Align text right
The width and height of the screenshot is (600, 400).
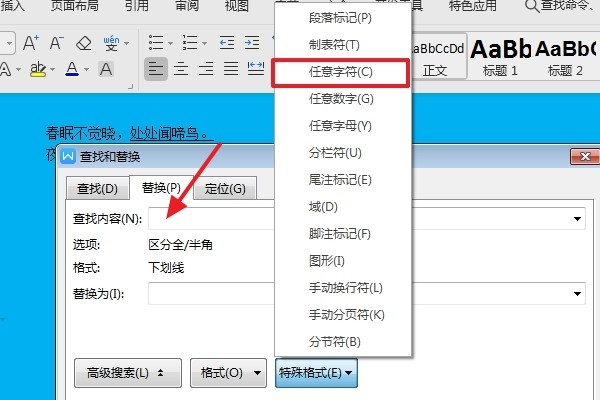point(206,69)
